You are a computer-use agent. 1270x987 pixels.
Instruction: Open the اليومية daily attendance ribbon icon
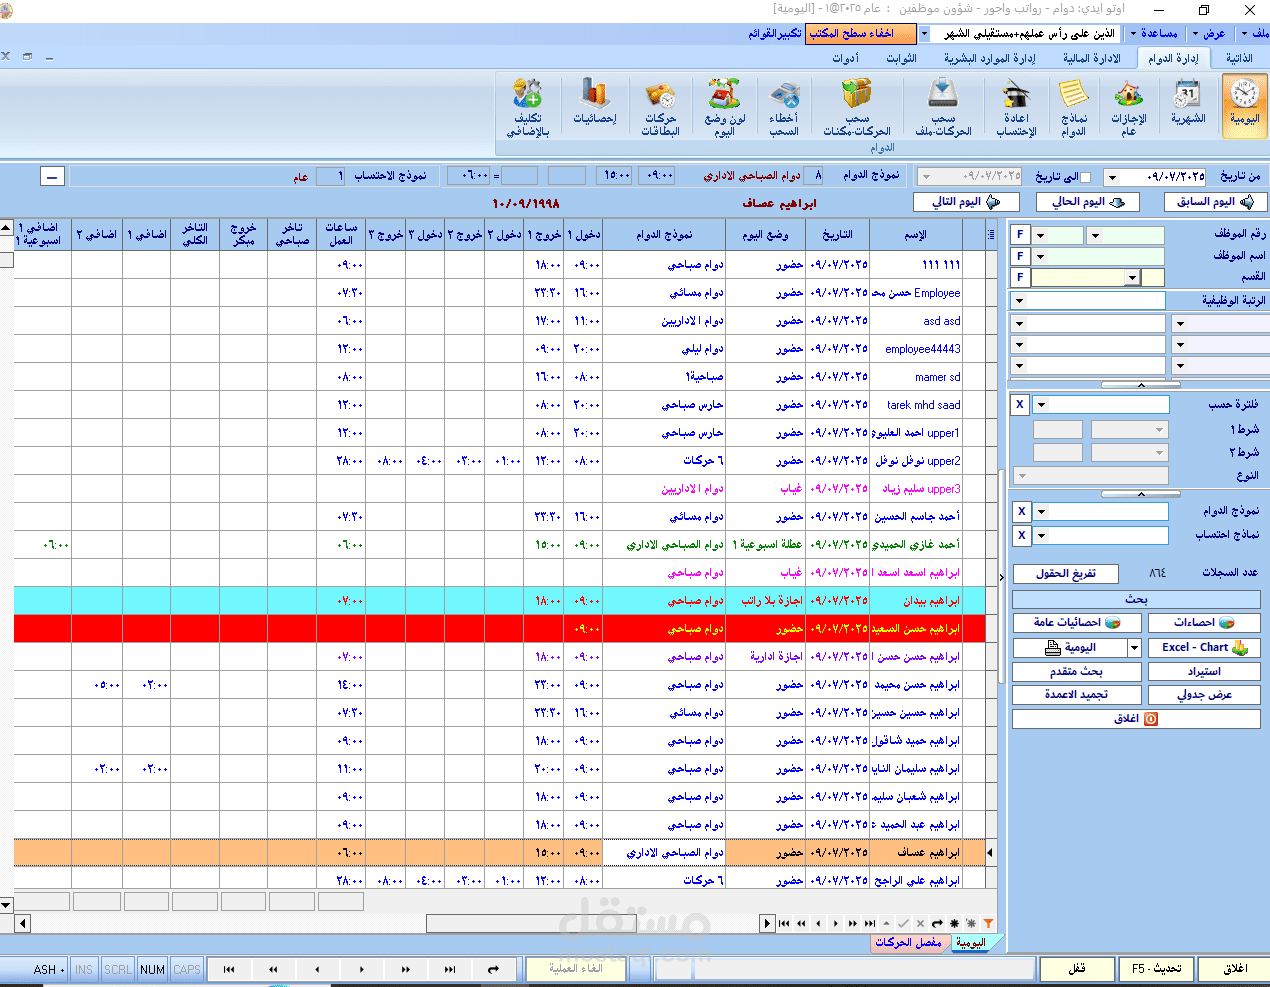1244,105
